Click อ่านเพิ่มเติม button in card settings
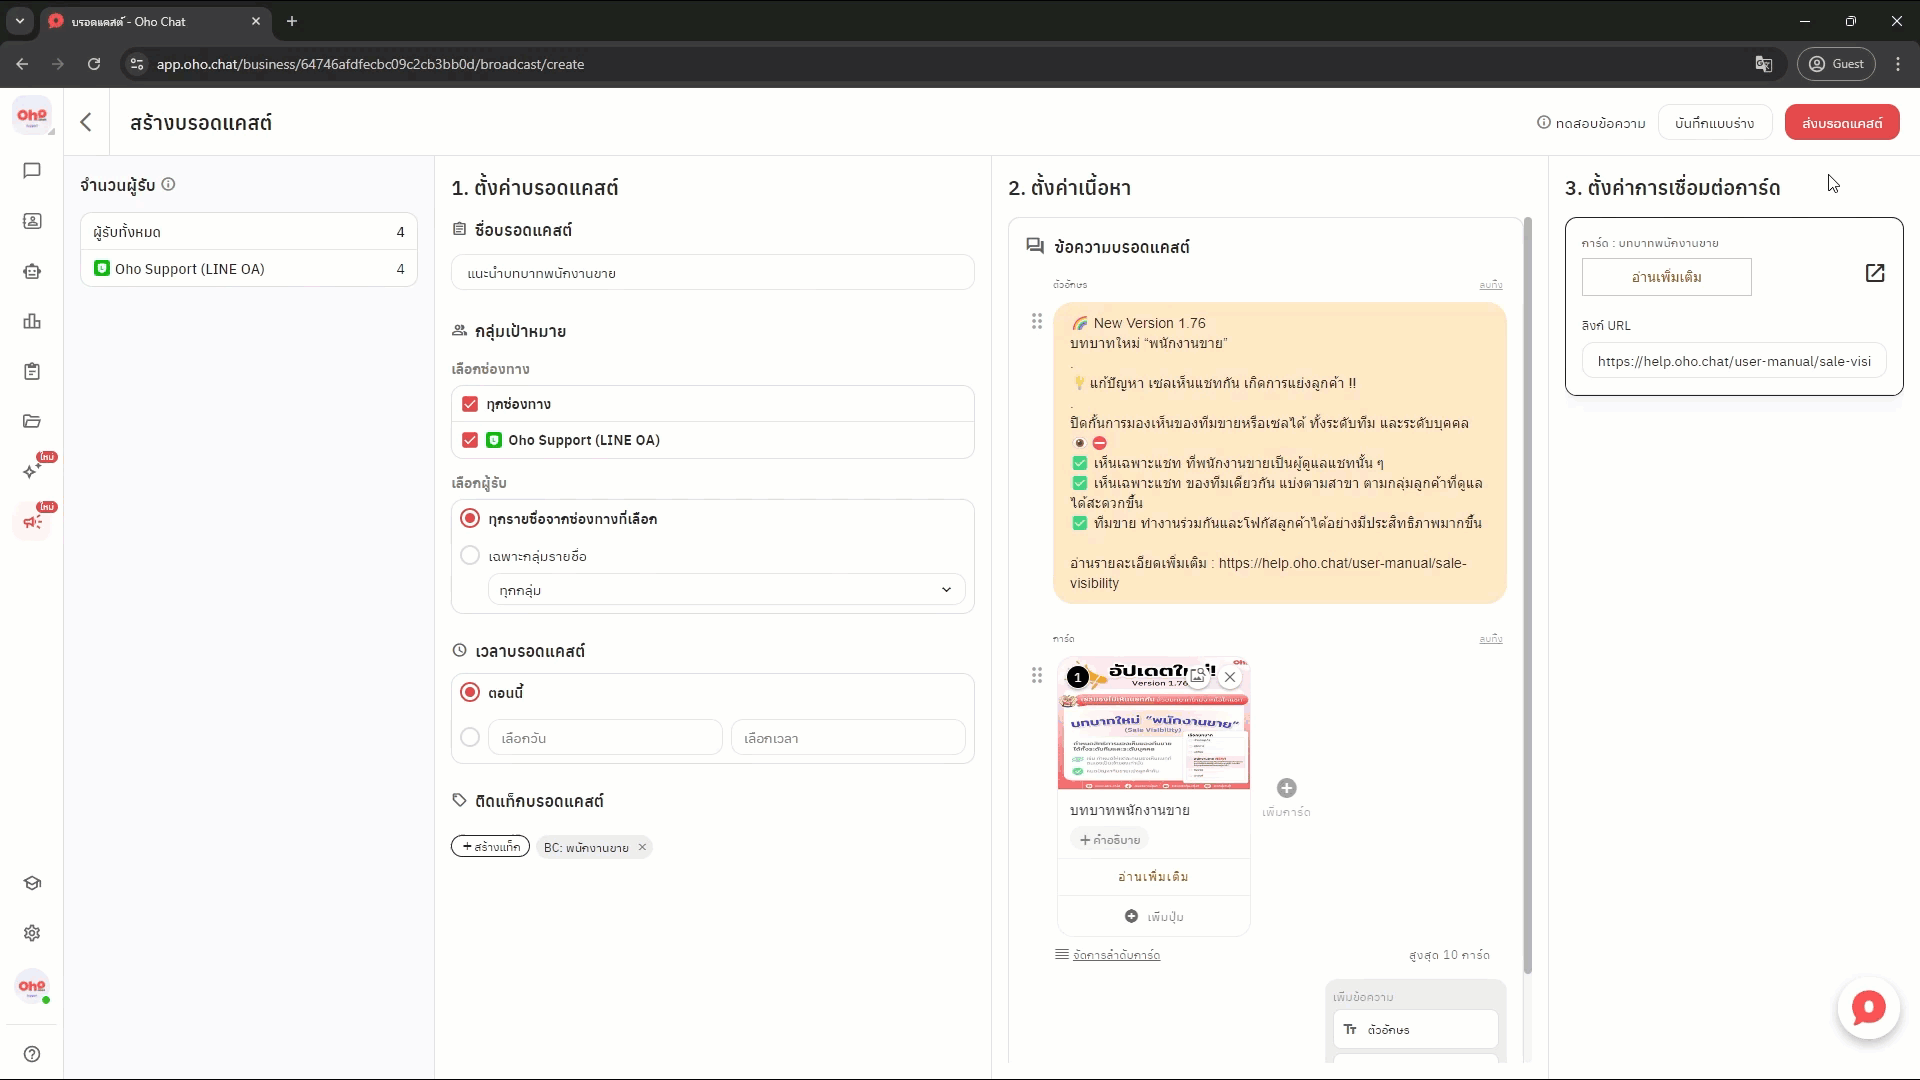Viewport: 1920px width, 1080px height. click(x=1666, y=277)
